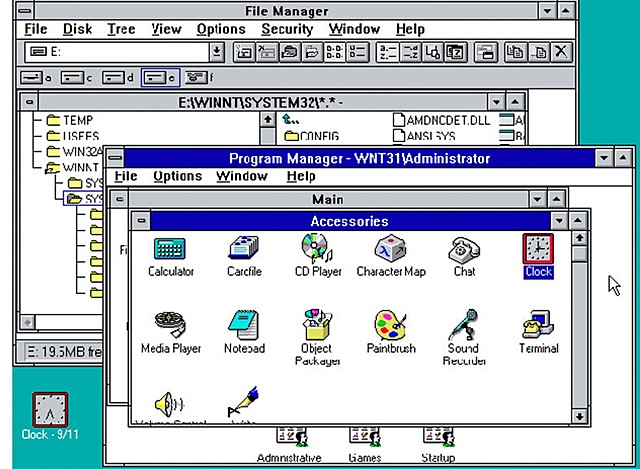
Task: Select the Volume Control speaker icon
Action: click(x=170, y=404)
